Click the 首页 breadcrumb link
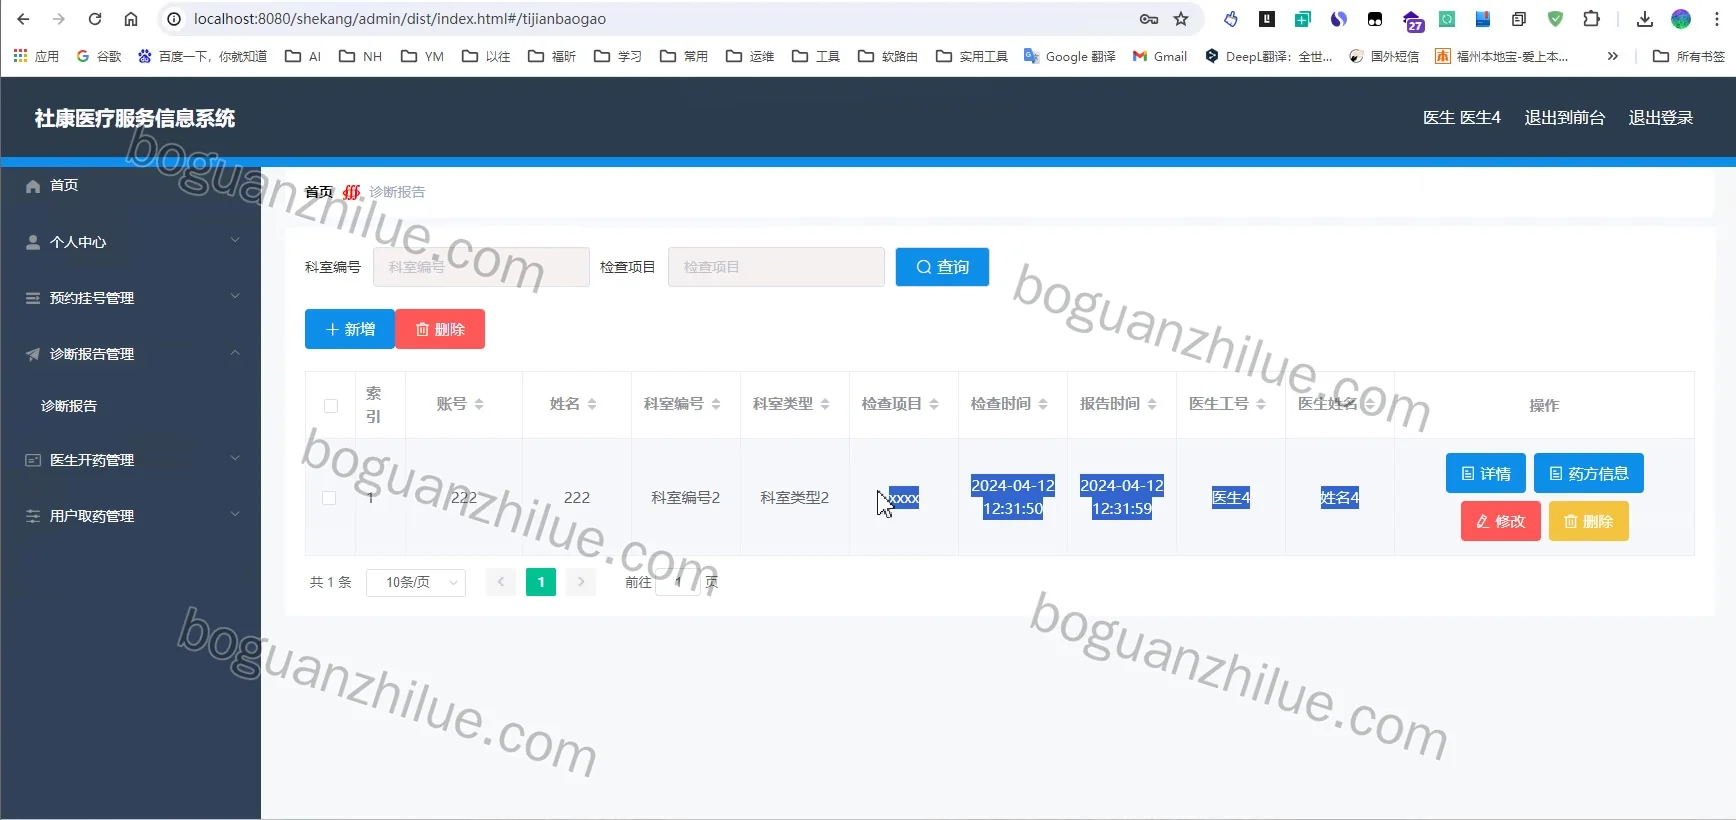 (319, 192)
